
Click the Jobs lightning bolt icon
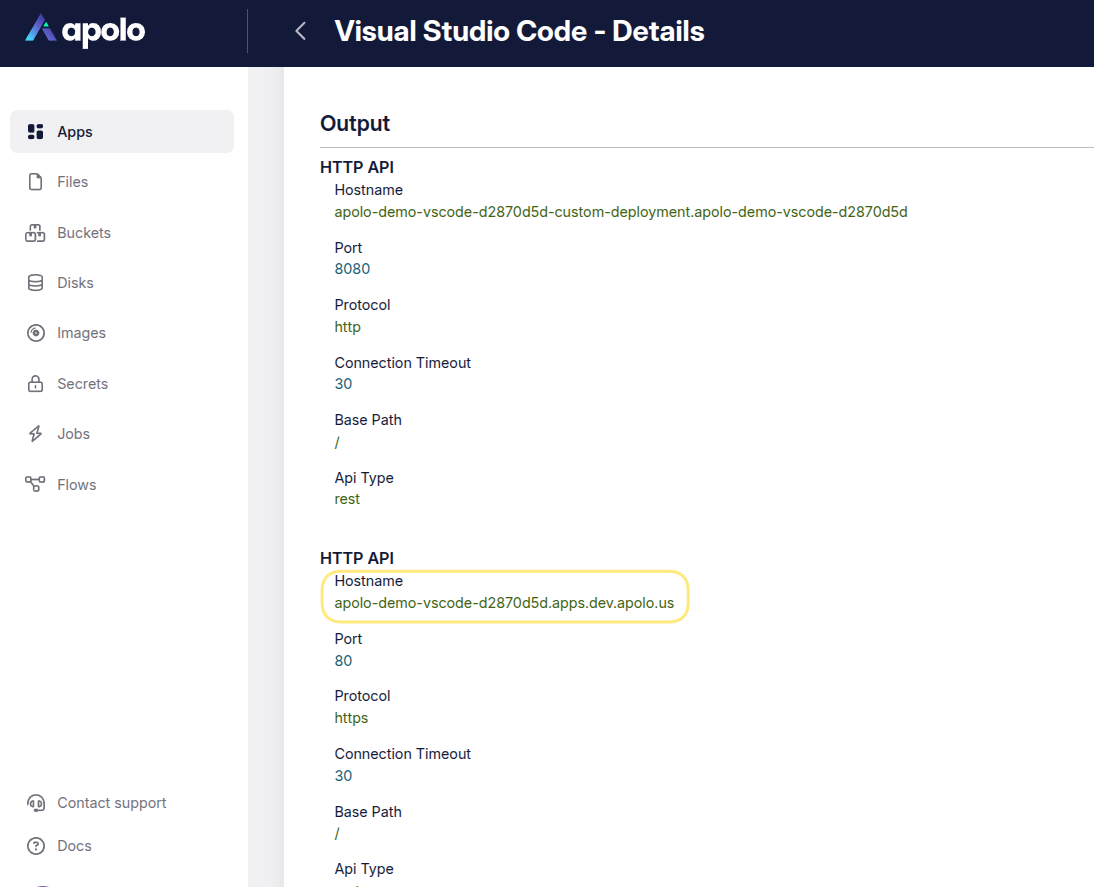[36, 434]
